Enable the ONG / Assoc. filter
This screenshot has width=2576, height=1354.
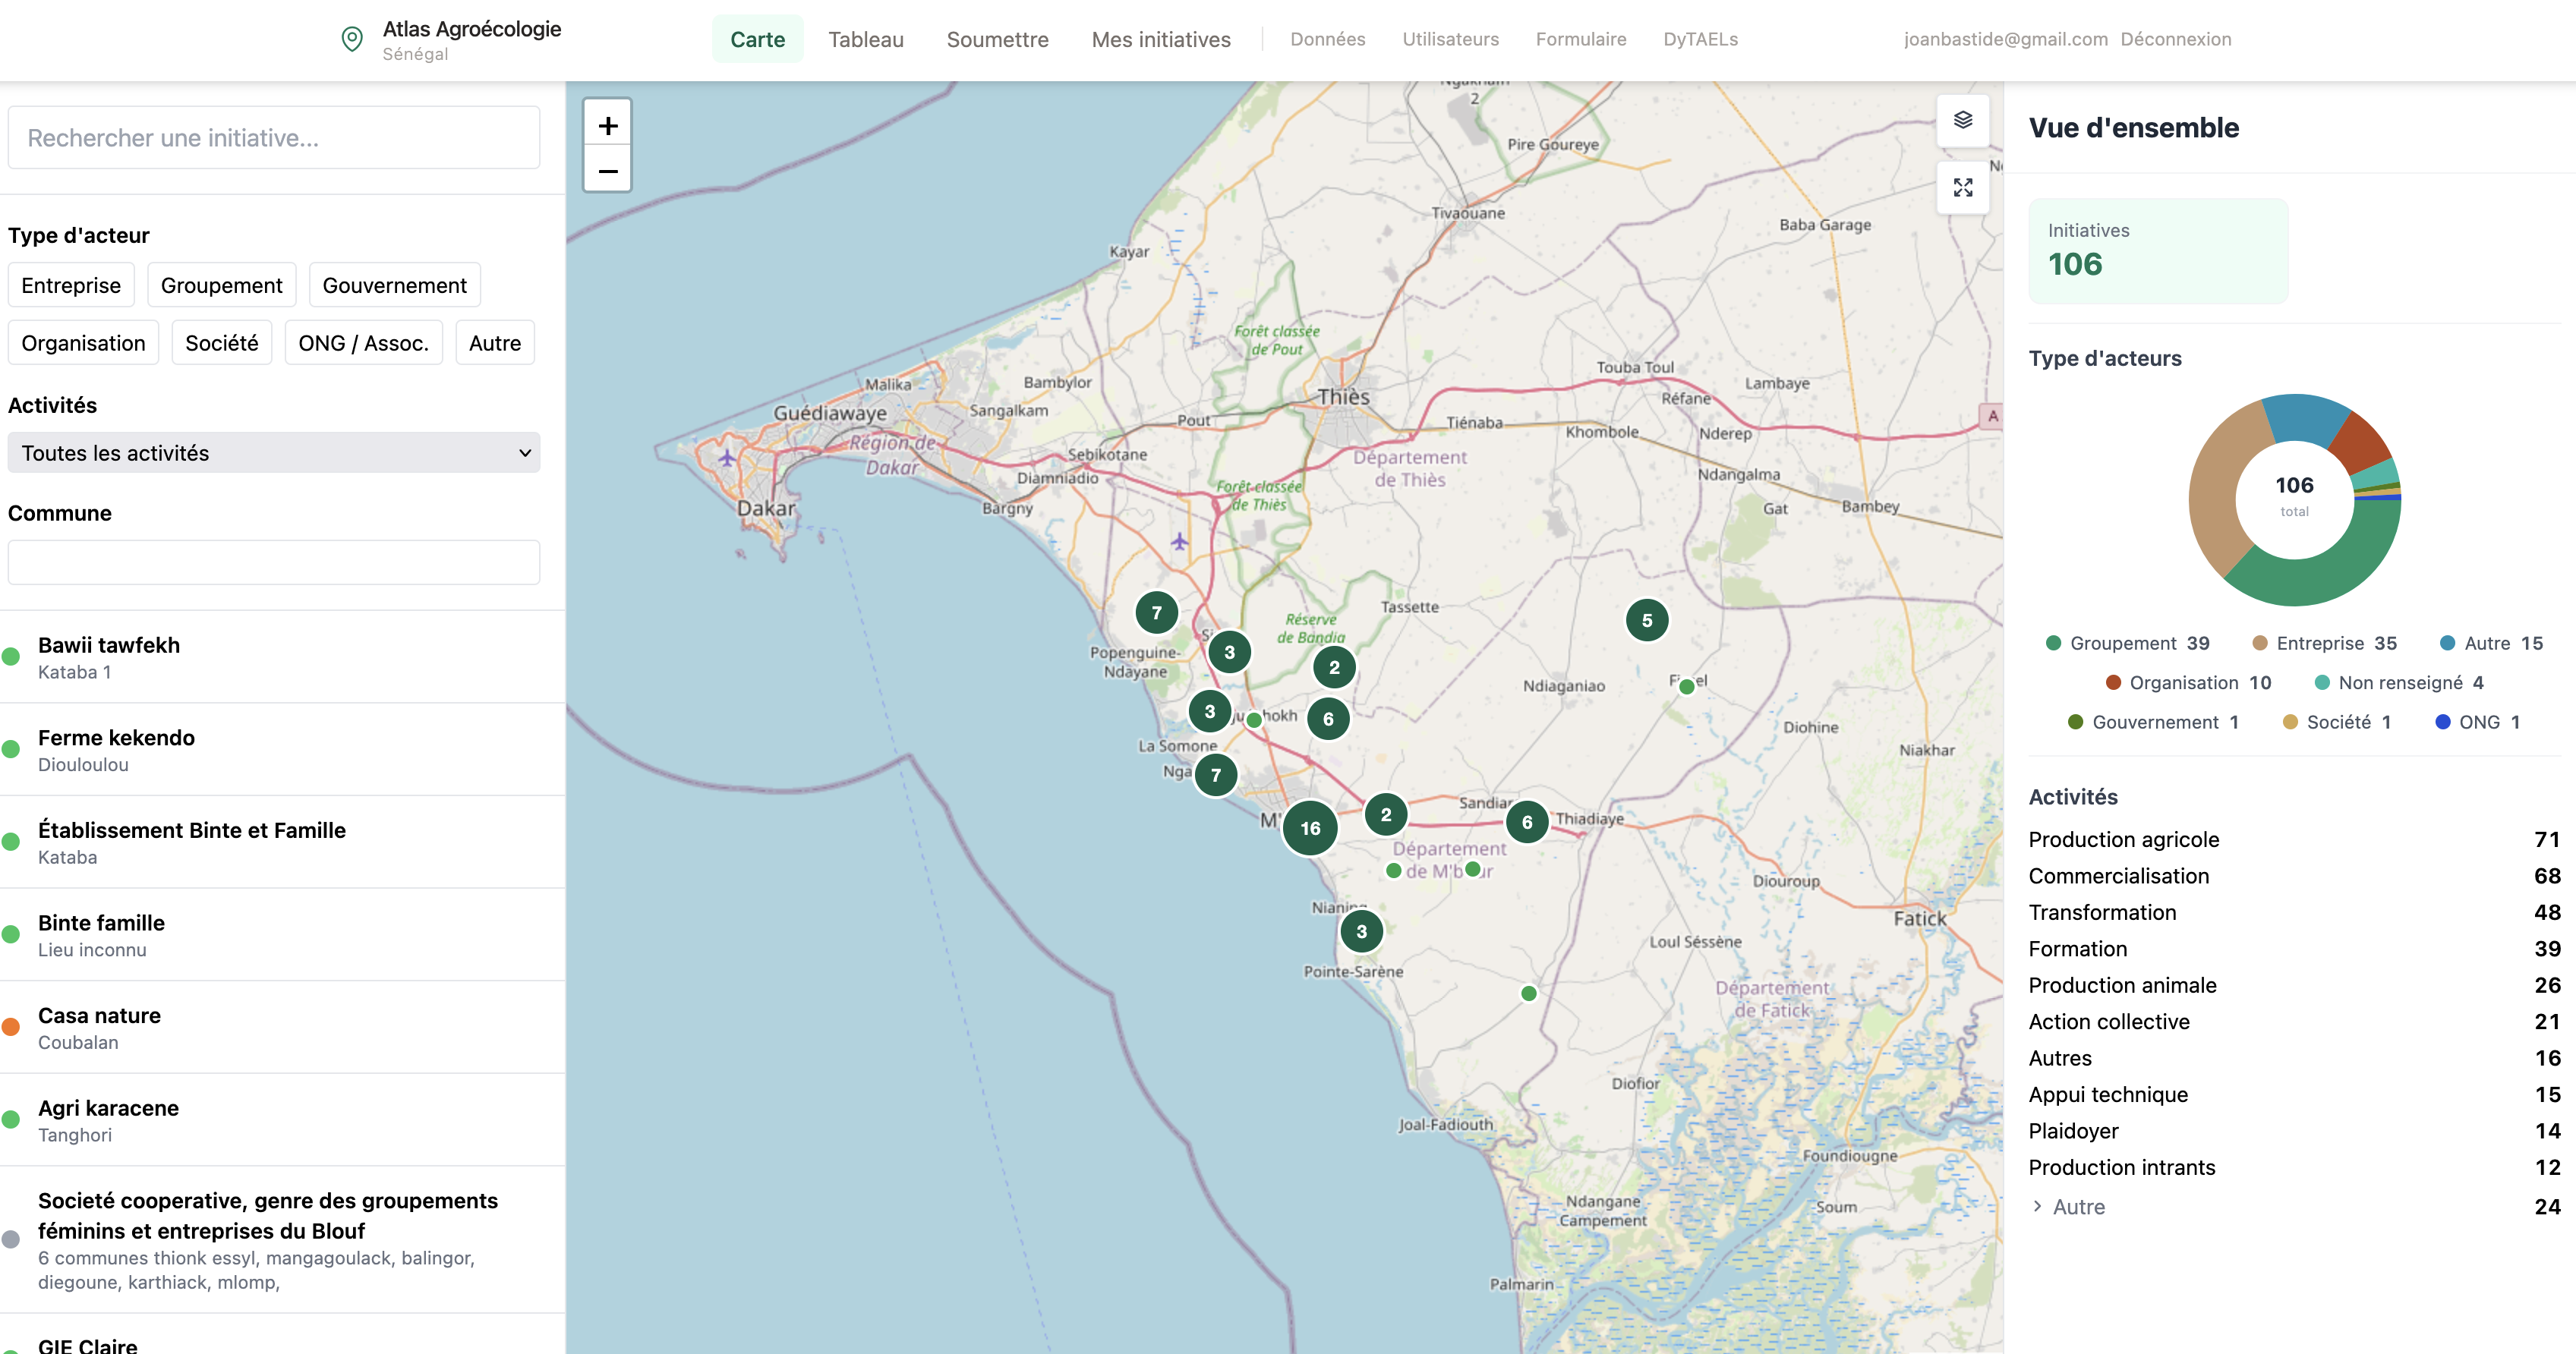363,342
